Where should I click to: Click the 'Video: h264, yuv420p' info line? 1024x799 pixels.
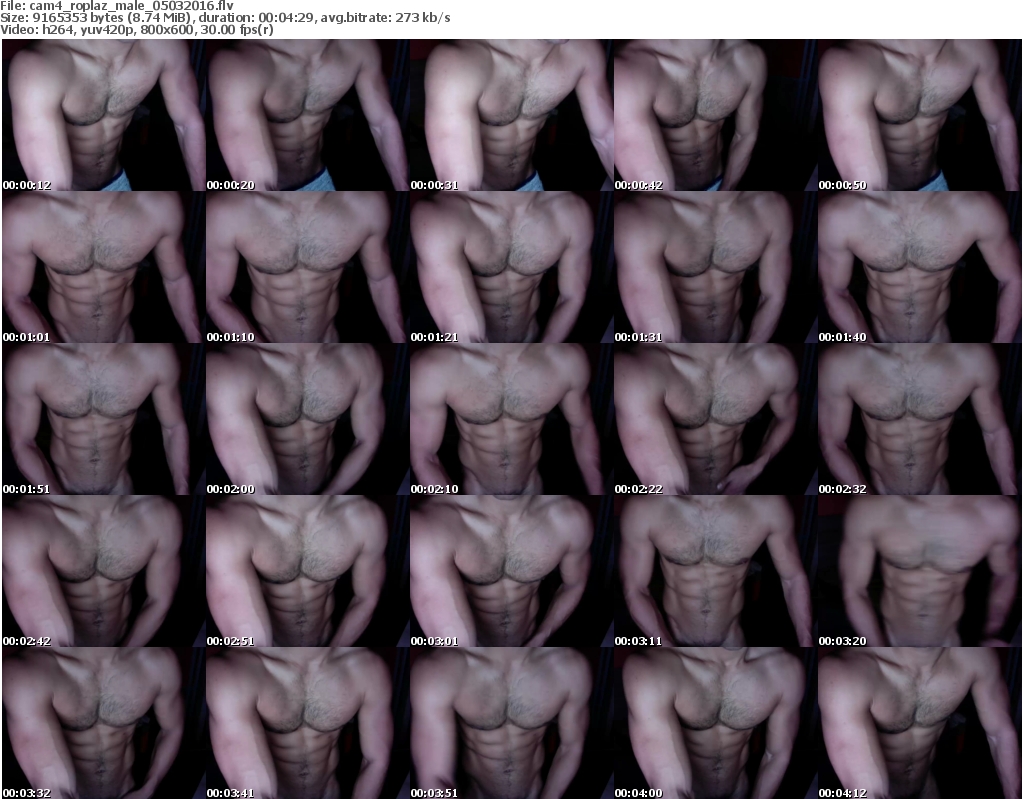click(137, 30)
